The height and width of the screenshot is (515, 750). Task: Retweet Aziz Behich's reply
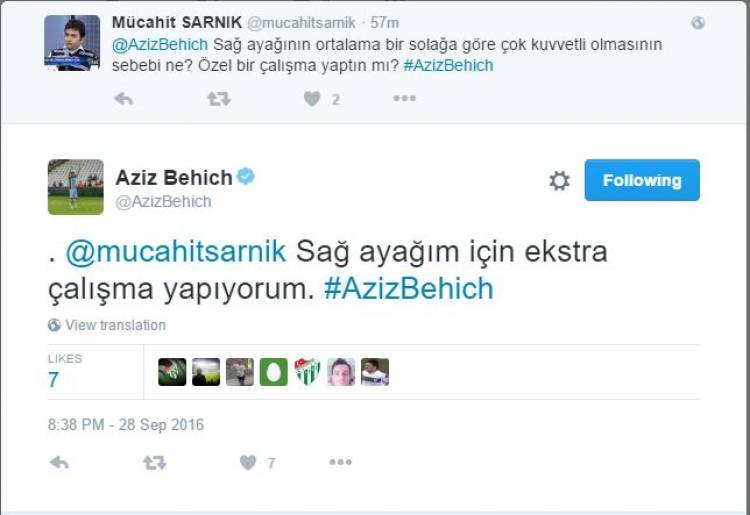coord(154,462)
